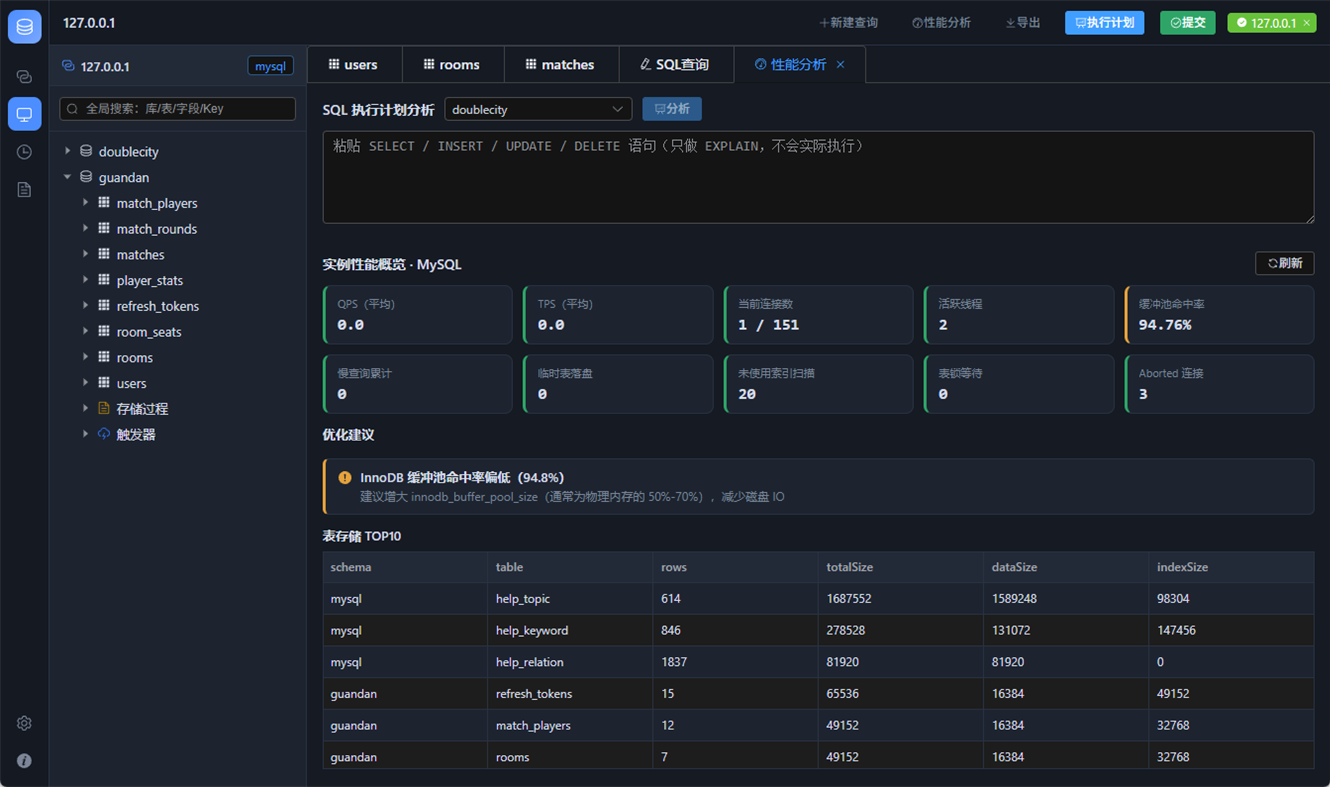Viewport: 1330px width, 787px height.
Task: Switch to the SQL查询 tab
Action: (676, 64)
